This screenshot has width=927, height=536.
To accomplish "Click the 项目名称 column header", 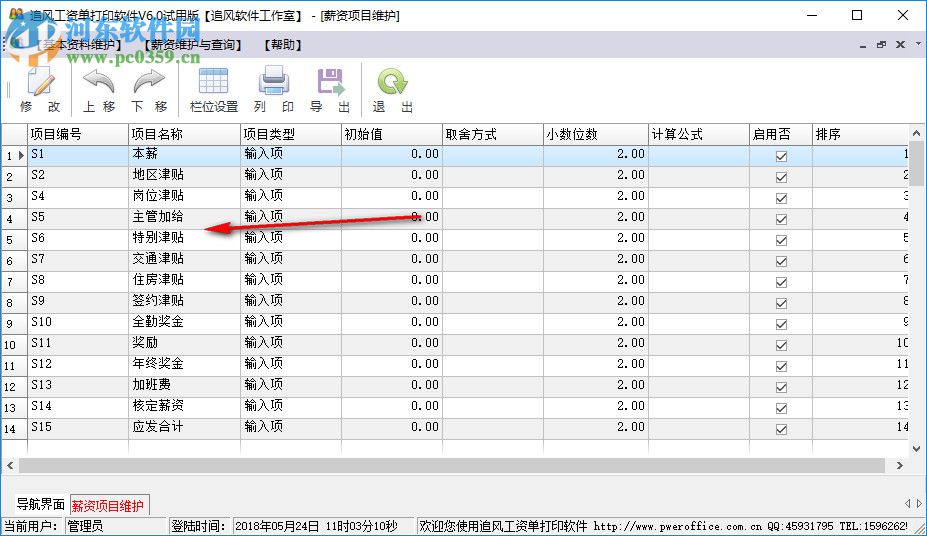I will [x=184, y=134].
